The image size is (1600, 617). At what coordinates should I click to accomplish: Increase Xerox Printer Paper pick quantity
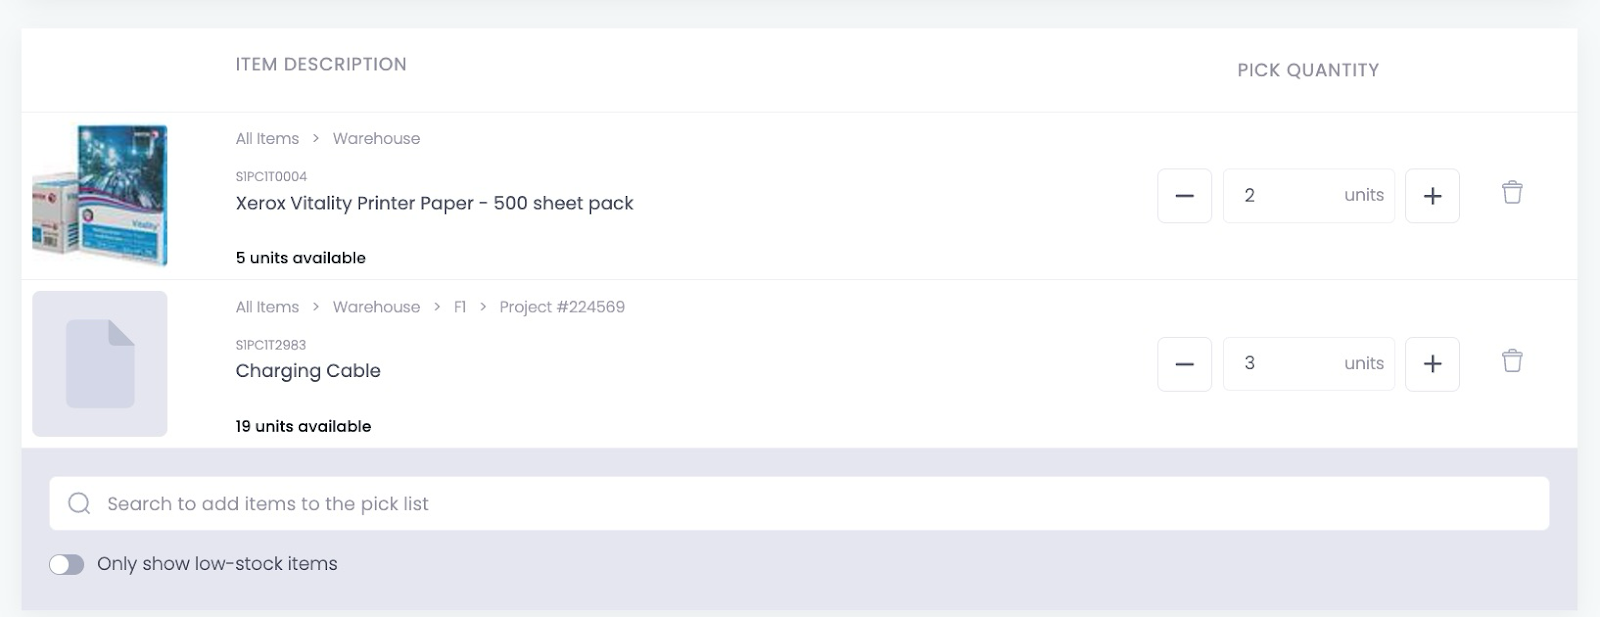1432,195
